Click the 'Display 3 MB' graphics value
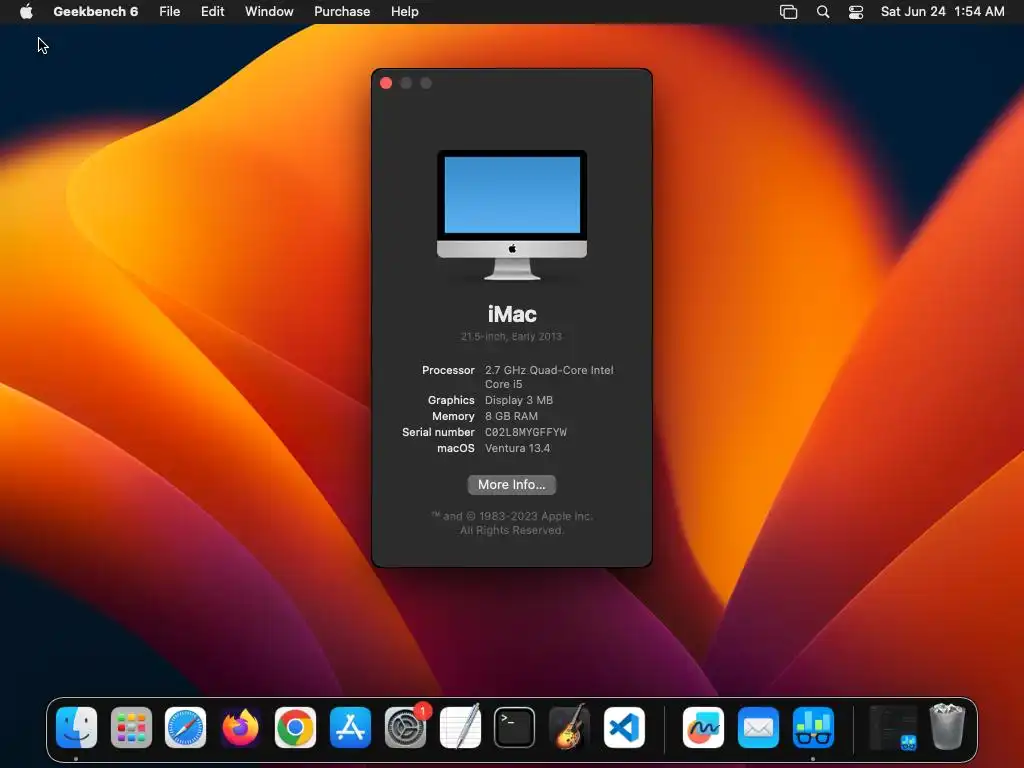 click(x=519, y=400)
